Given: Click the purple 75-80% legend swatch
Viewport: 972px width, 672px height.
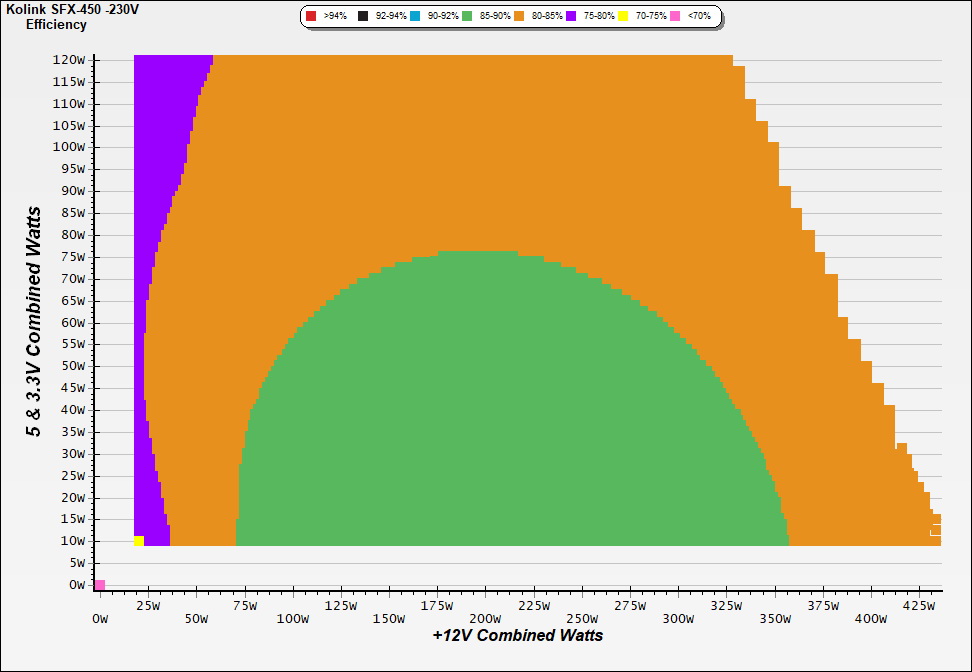Looking at the screenshot, I should point(571,17).
